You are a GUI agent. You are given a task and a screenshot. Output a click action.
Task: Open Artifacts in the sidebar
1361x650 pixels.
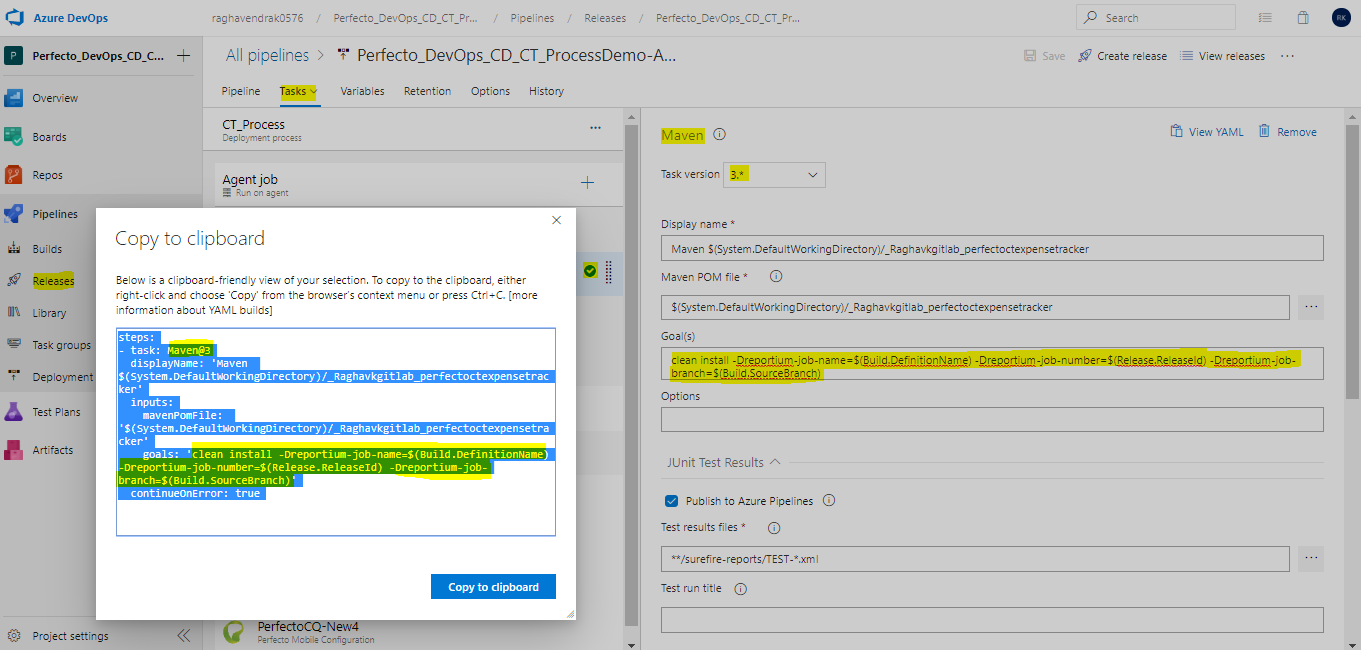(52, 450)
